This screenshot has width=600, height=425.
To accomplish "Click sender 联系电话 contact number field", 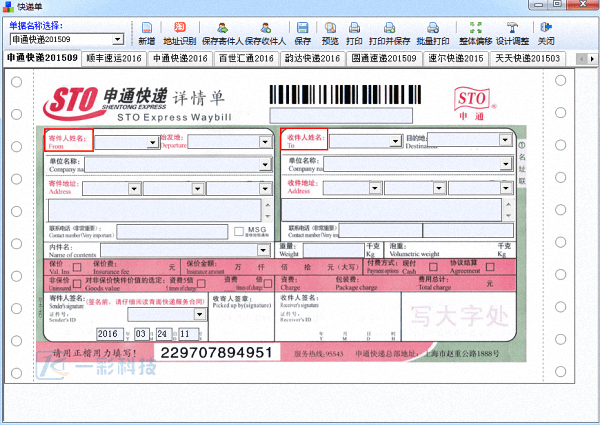I will (172, 232).
